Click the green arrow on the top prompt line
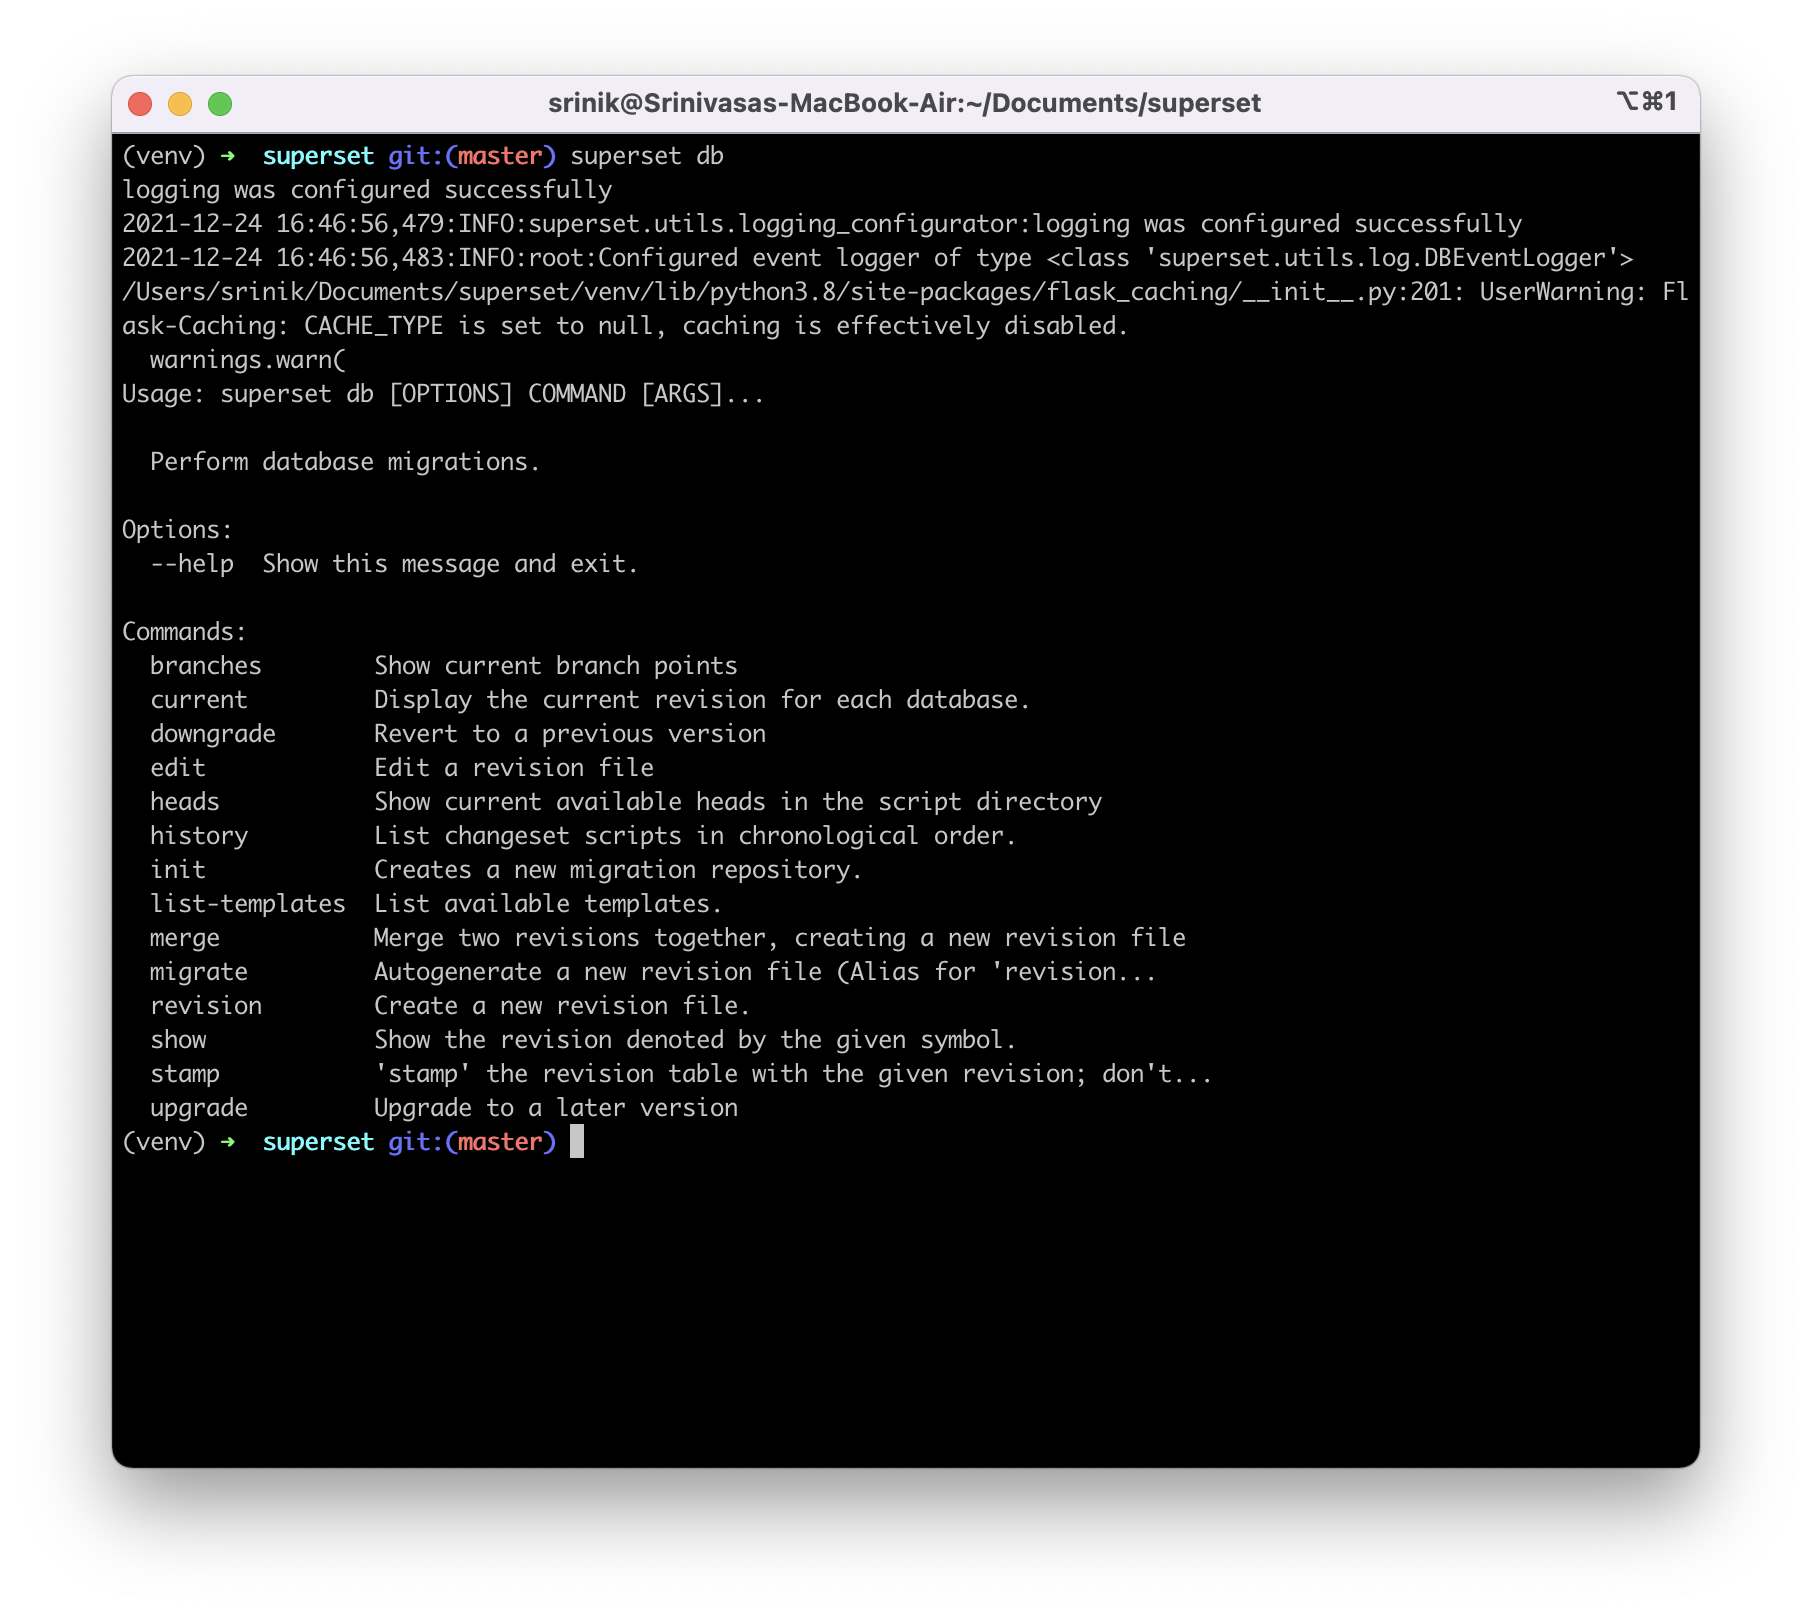The height and width of the screenshot is (1616, 1812). pos(228,156)
